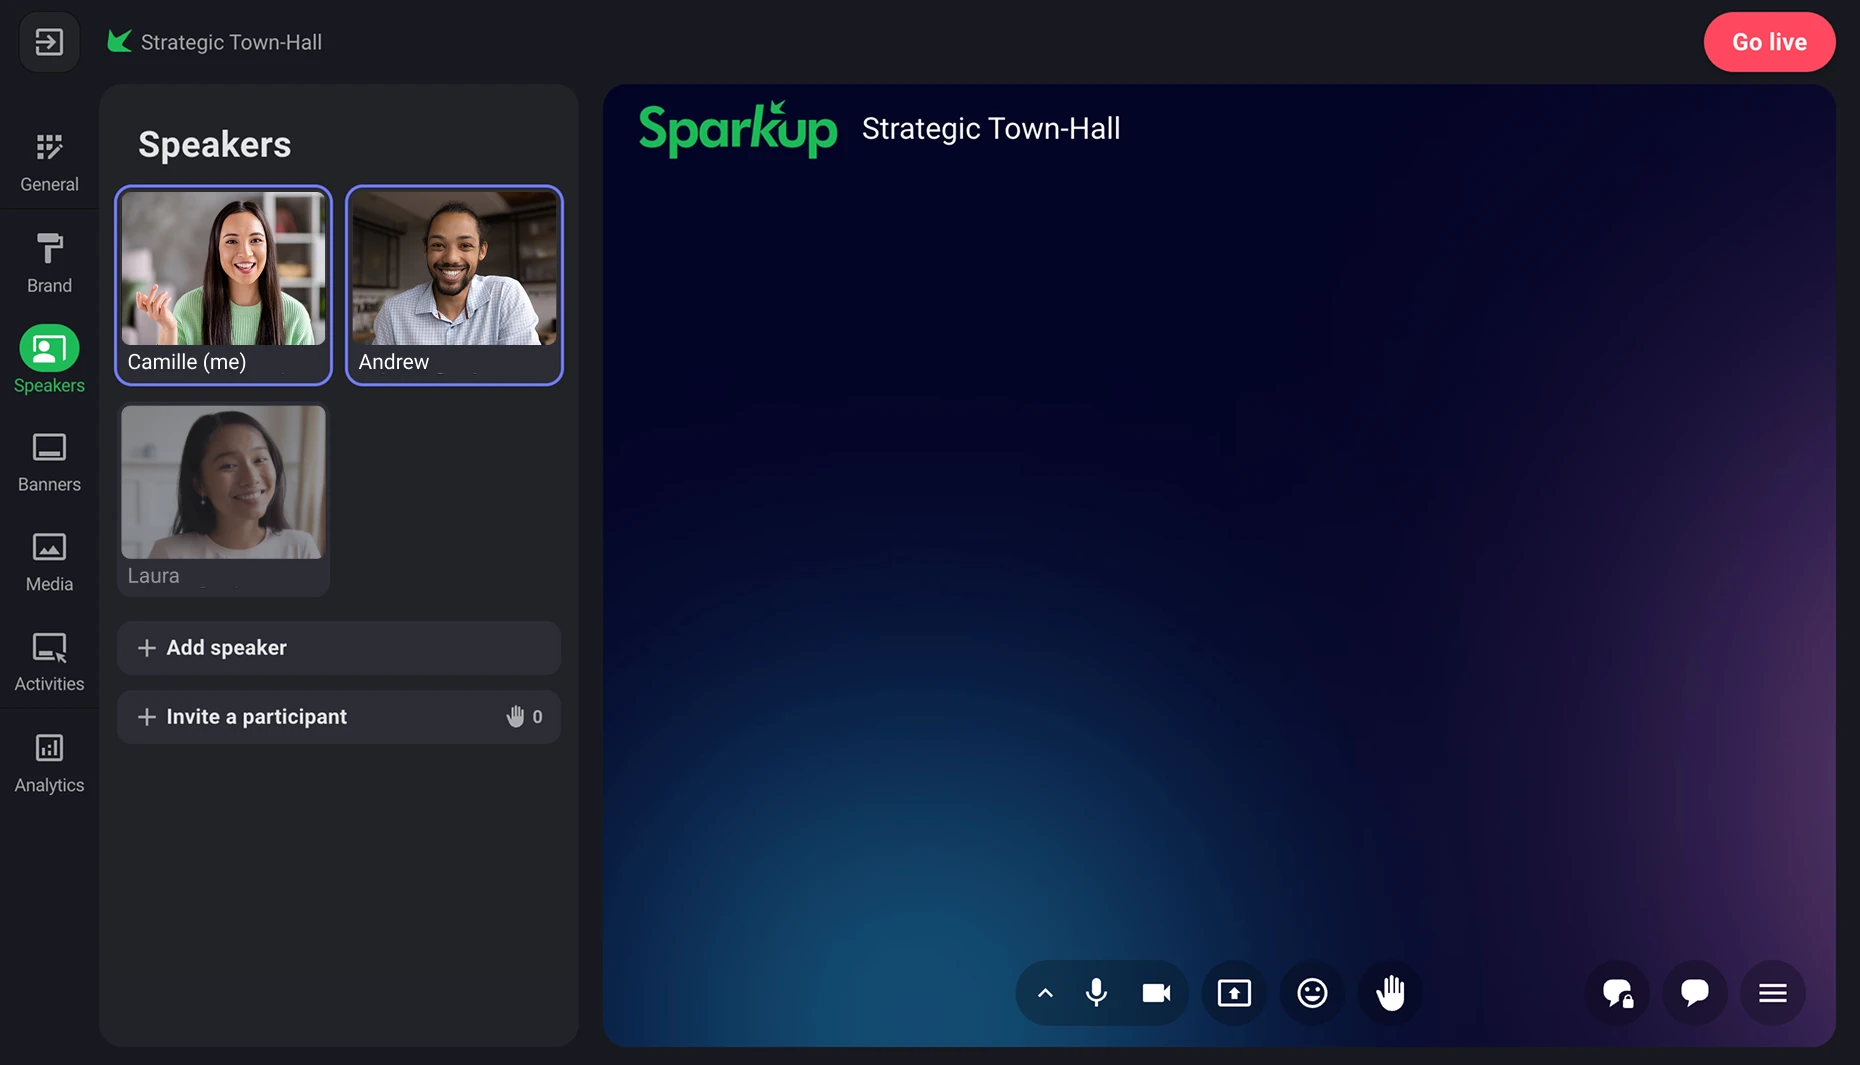Open the Analytics tab
The height and width of the screenshot is (1065, 1860).
coord(49,763)
